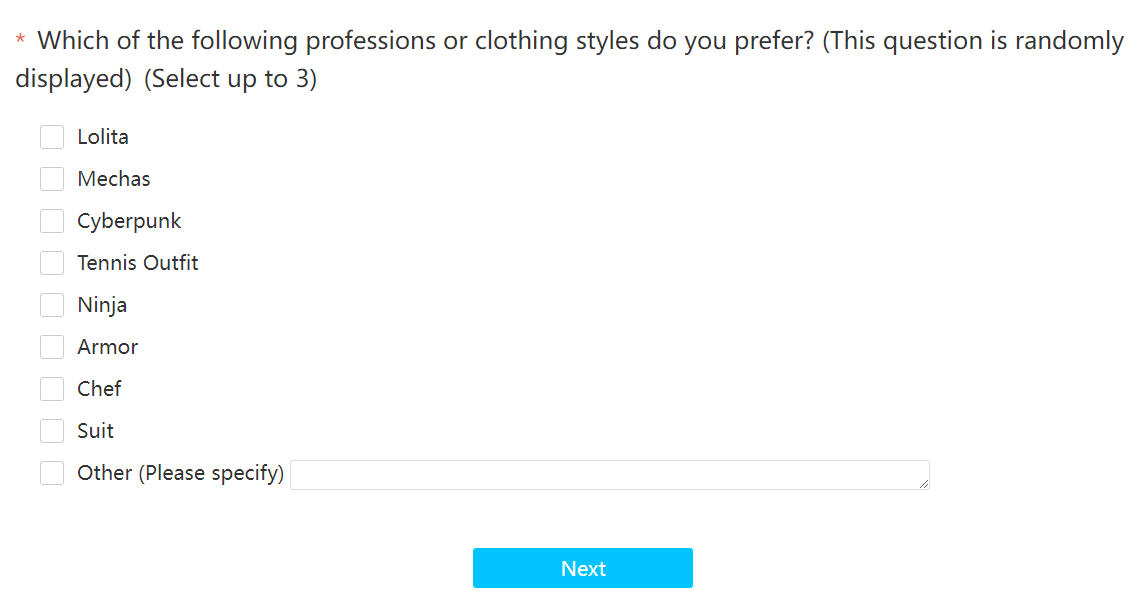1143x598 pixels.
Task: Select the Cyberpunk checkbox
Action: [52, 221]
